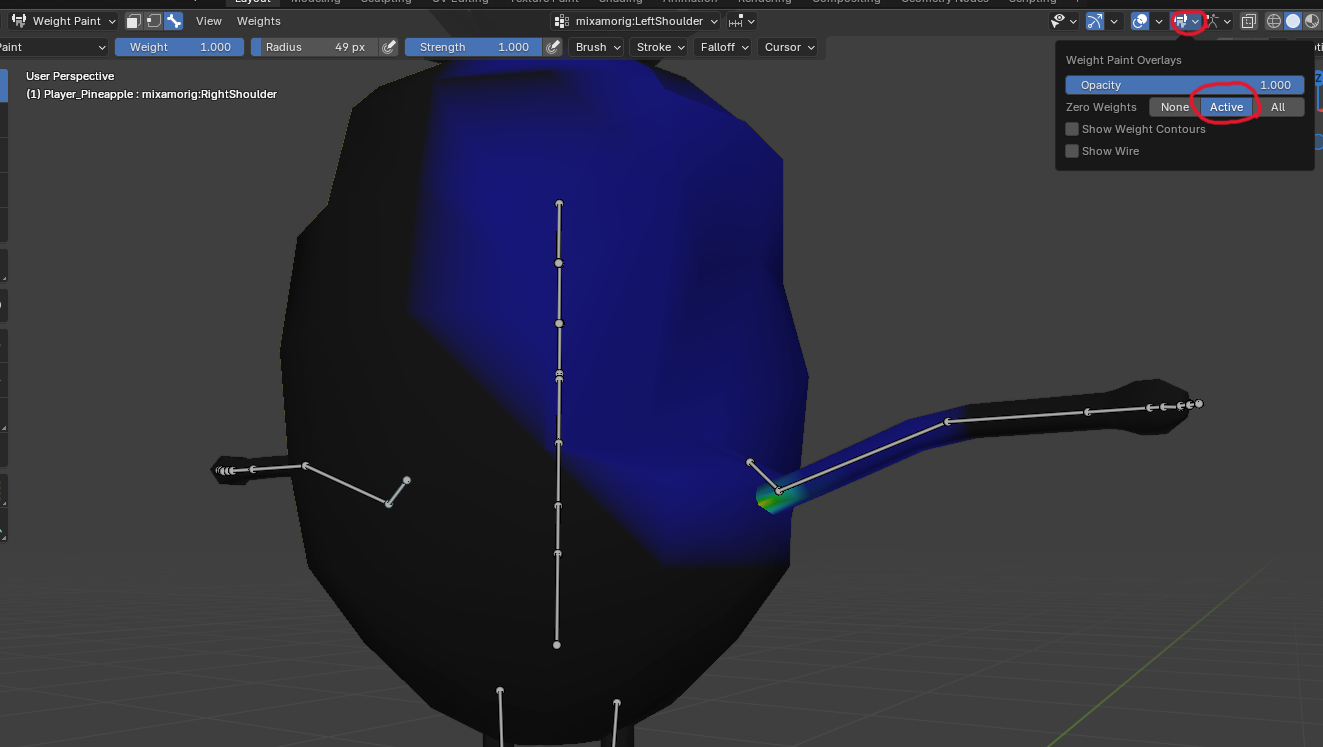Toggle Radius pen pressure icon
This screenshot has height=747, width=1323.
[x=389, y=47]
